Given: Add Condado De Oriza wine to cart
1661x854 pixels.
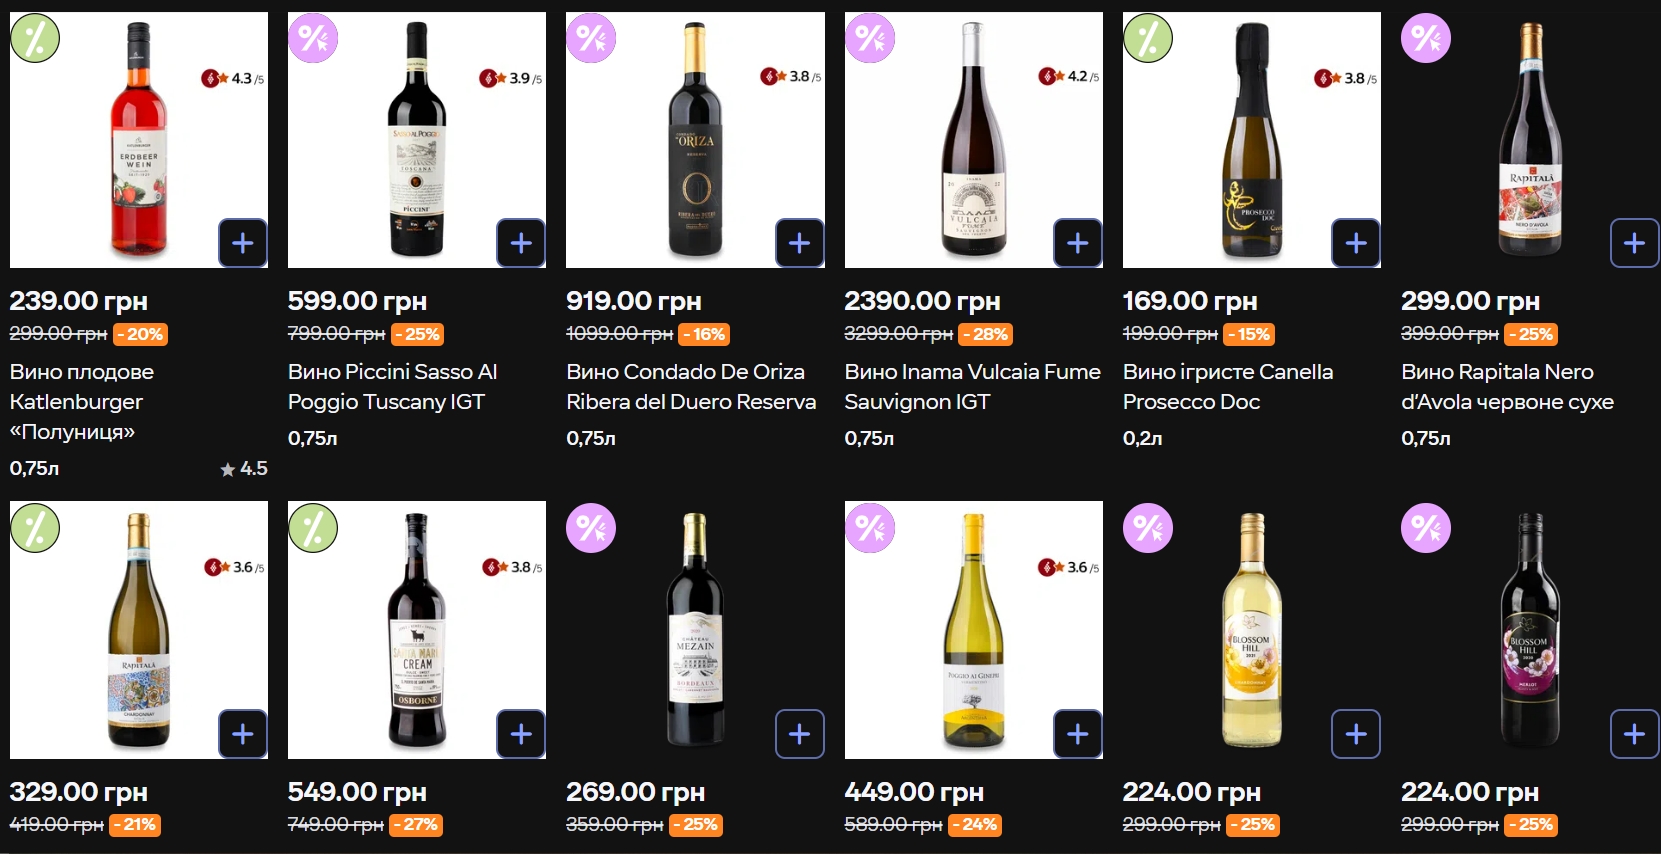Looking at the screenshot, I should [x=799, y=243].
